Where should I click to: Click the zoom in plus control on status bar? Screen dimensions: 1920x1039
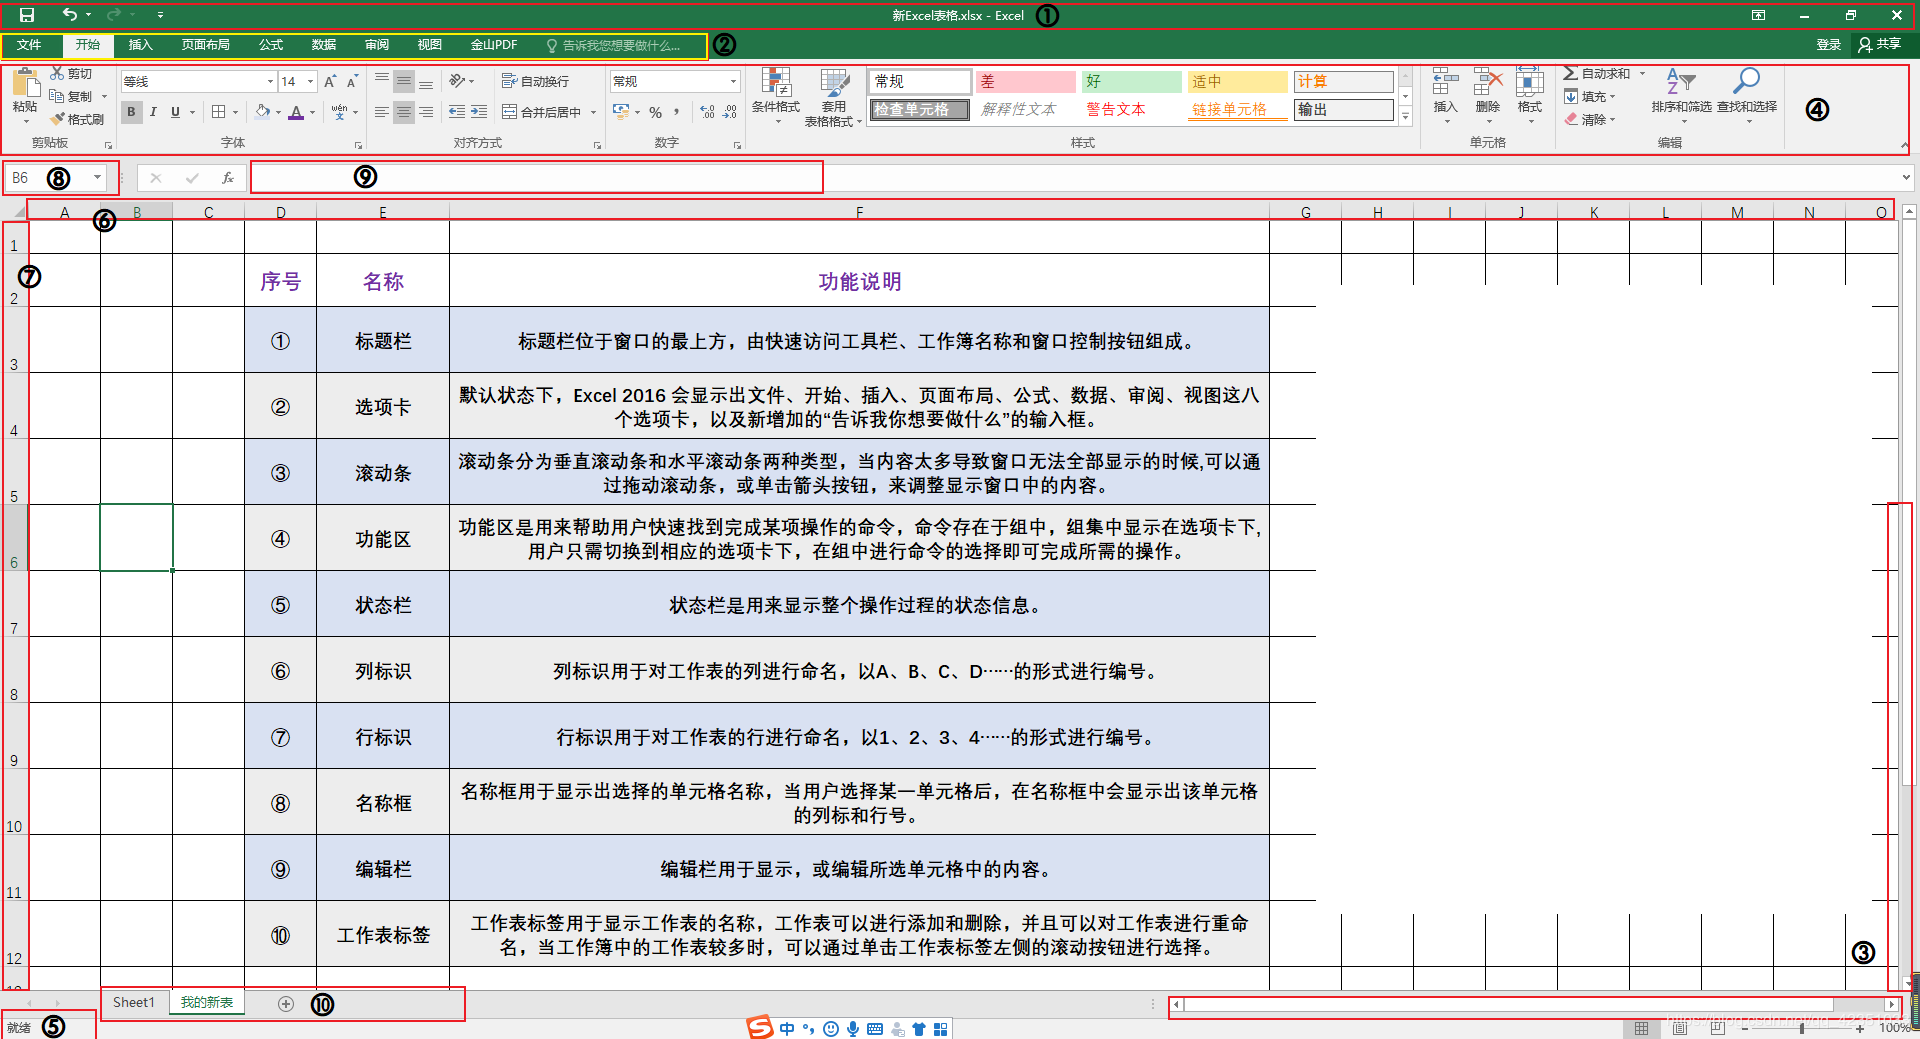(x=1858, y=1027)
